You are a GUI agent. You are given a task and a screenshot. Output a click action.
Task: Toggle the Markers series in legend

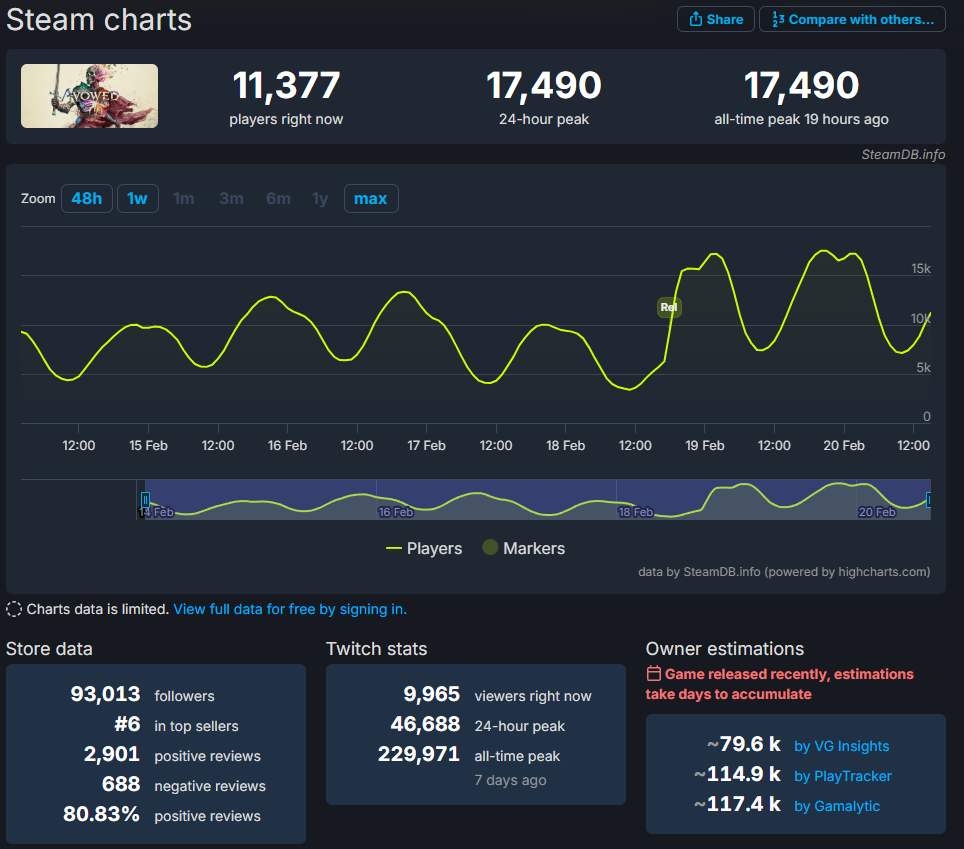click(x=524, y=548)
